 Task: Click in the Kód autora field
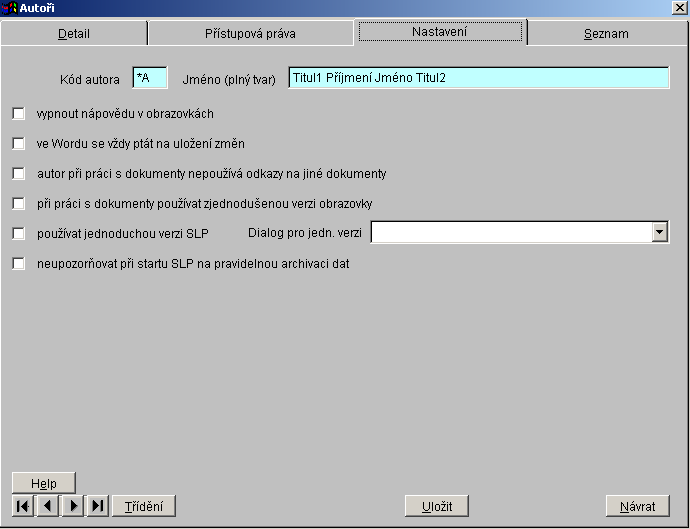click(x=149, y=78)
